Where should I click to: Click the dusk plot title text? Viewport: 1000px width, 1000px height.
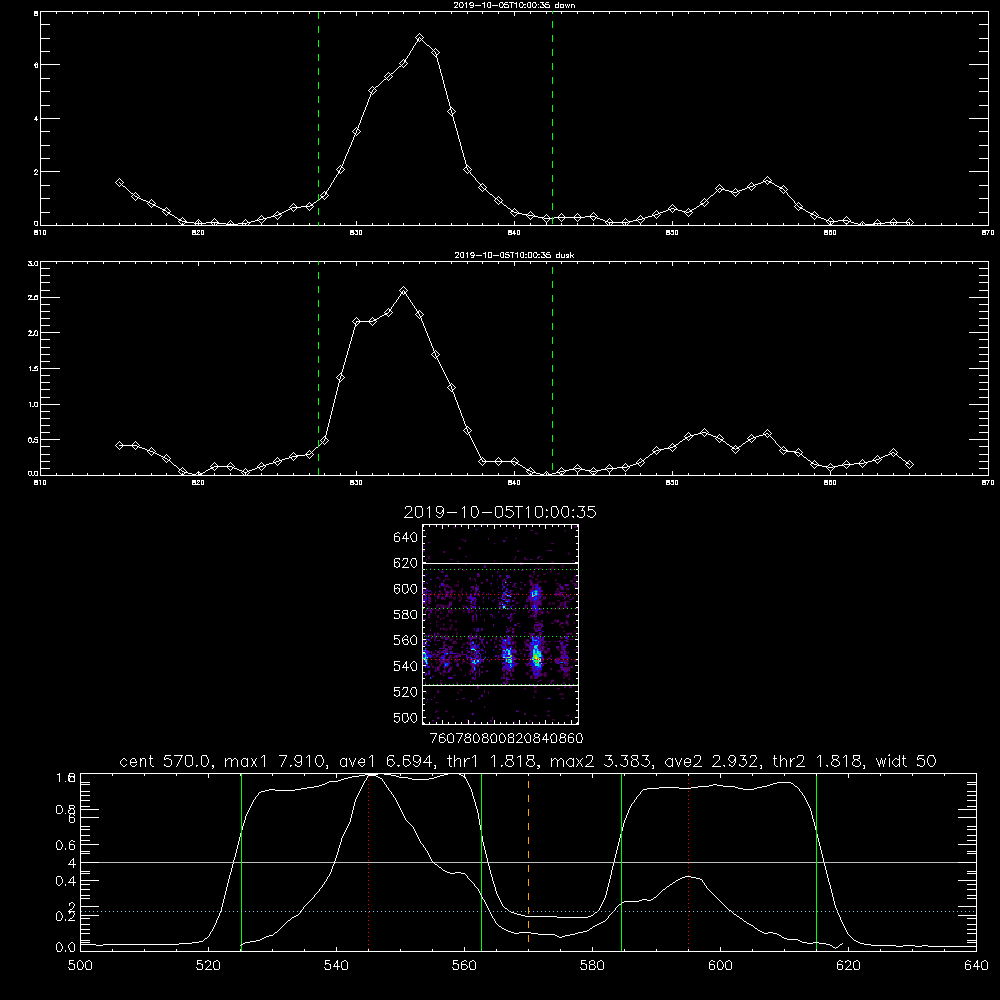514,255
